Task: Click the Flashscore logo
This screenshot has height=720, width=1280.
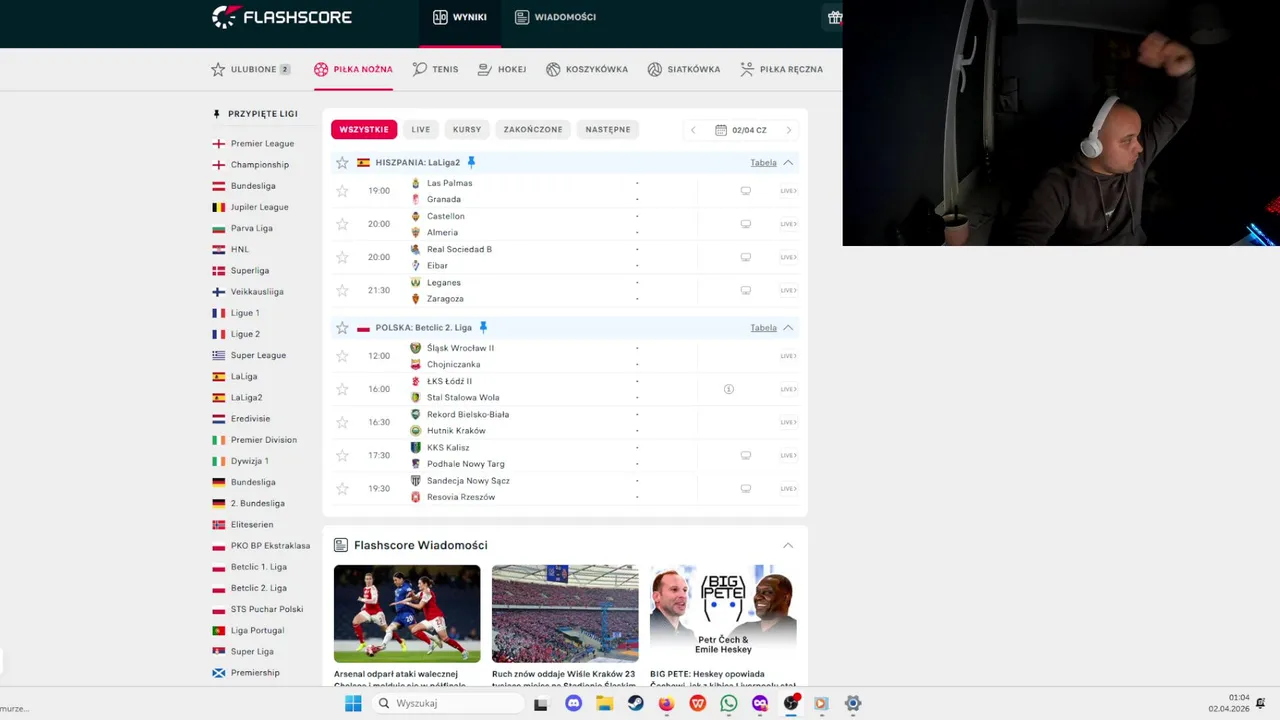Action: click(x=282, y=17)
